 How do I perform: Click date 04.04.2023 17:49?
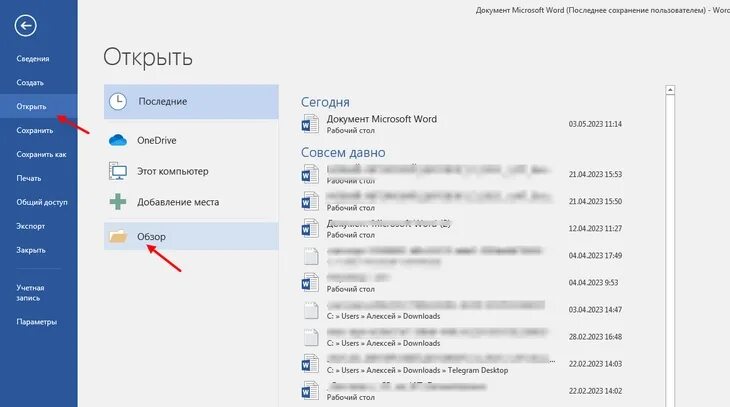click(x=595, y=255)
